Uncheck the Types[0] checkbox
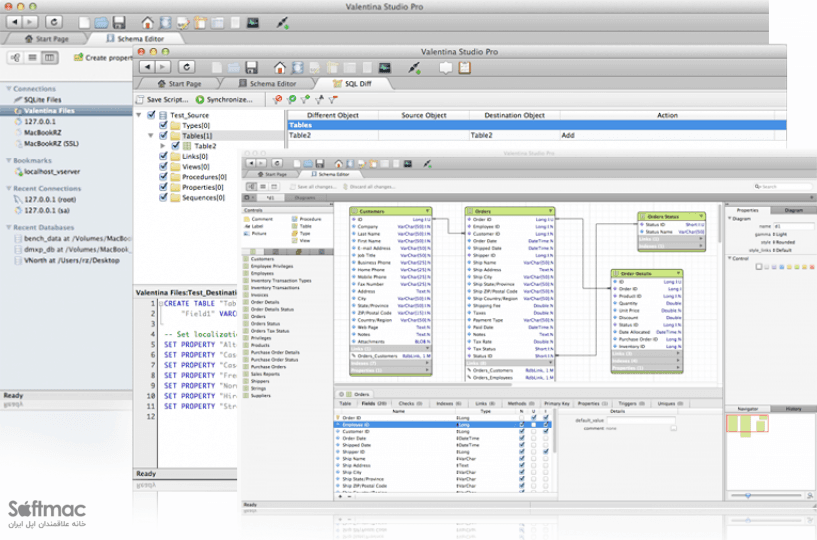This screenshot has width=817, height=540. [163, 125]
